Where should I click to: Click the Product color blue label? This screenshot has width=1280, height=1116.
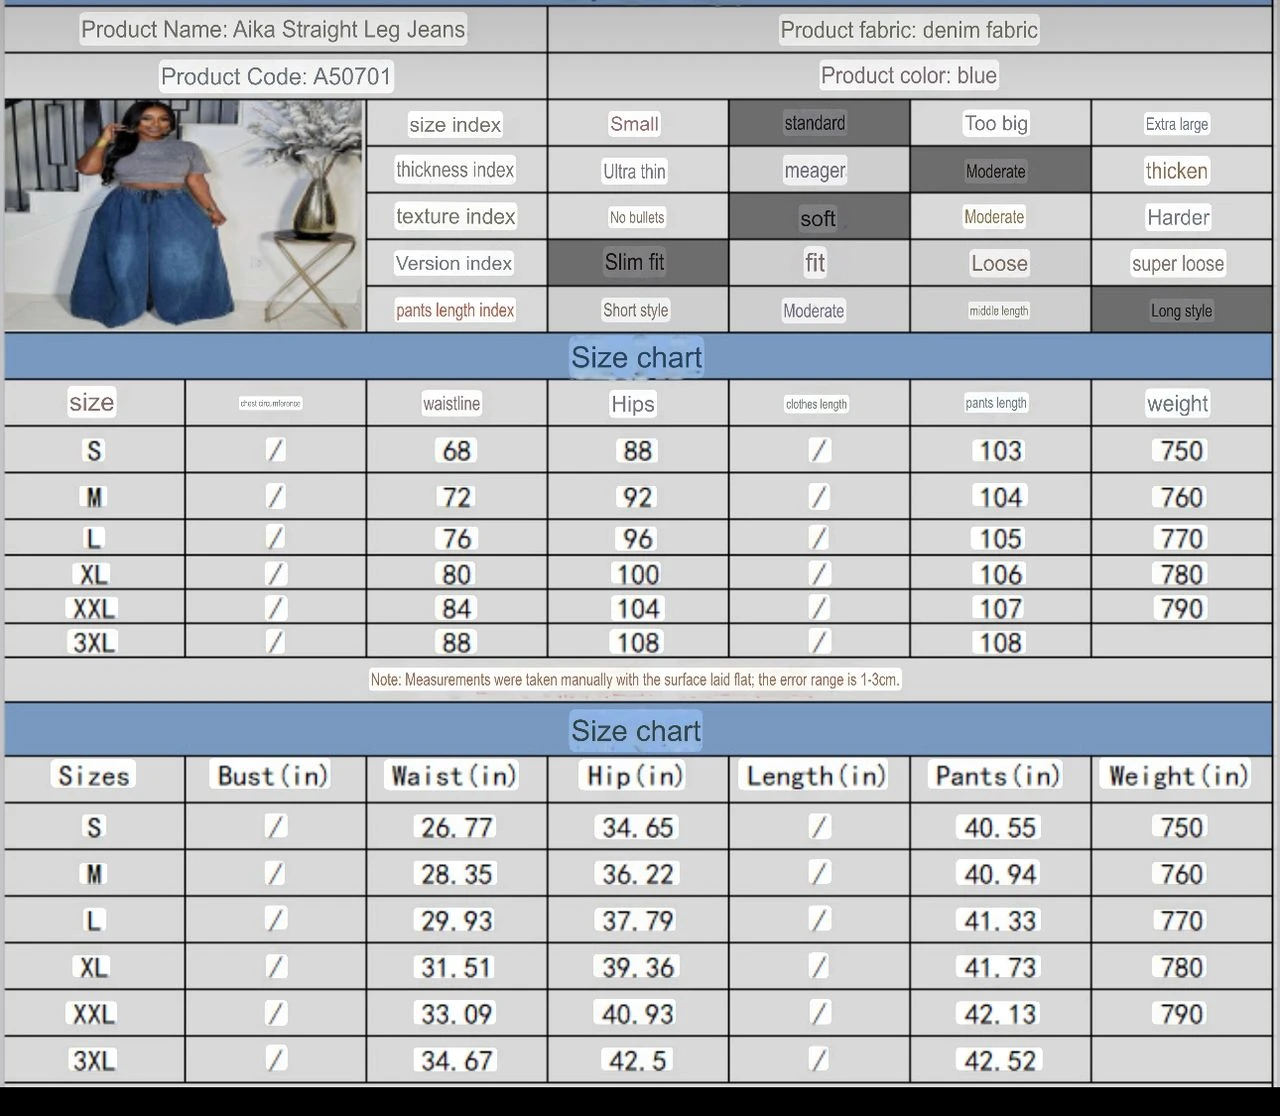pos(909,76)
